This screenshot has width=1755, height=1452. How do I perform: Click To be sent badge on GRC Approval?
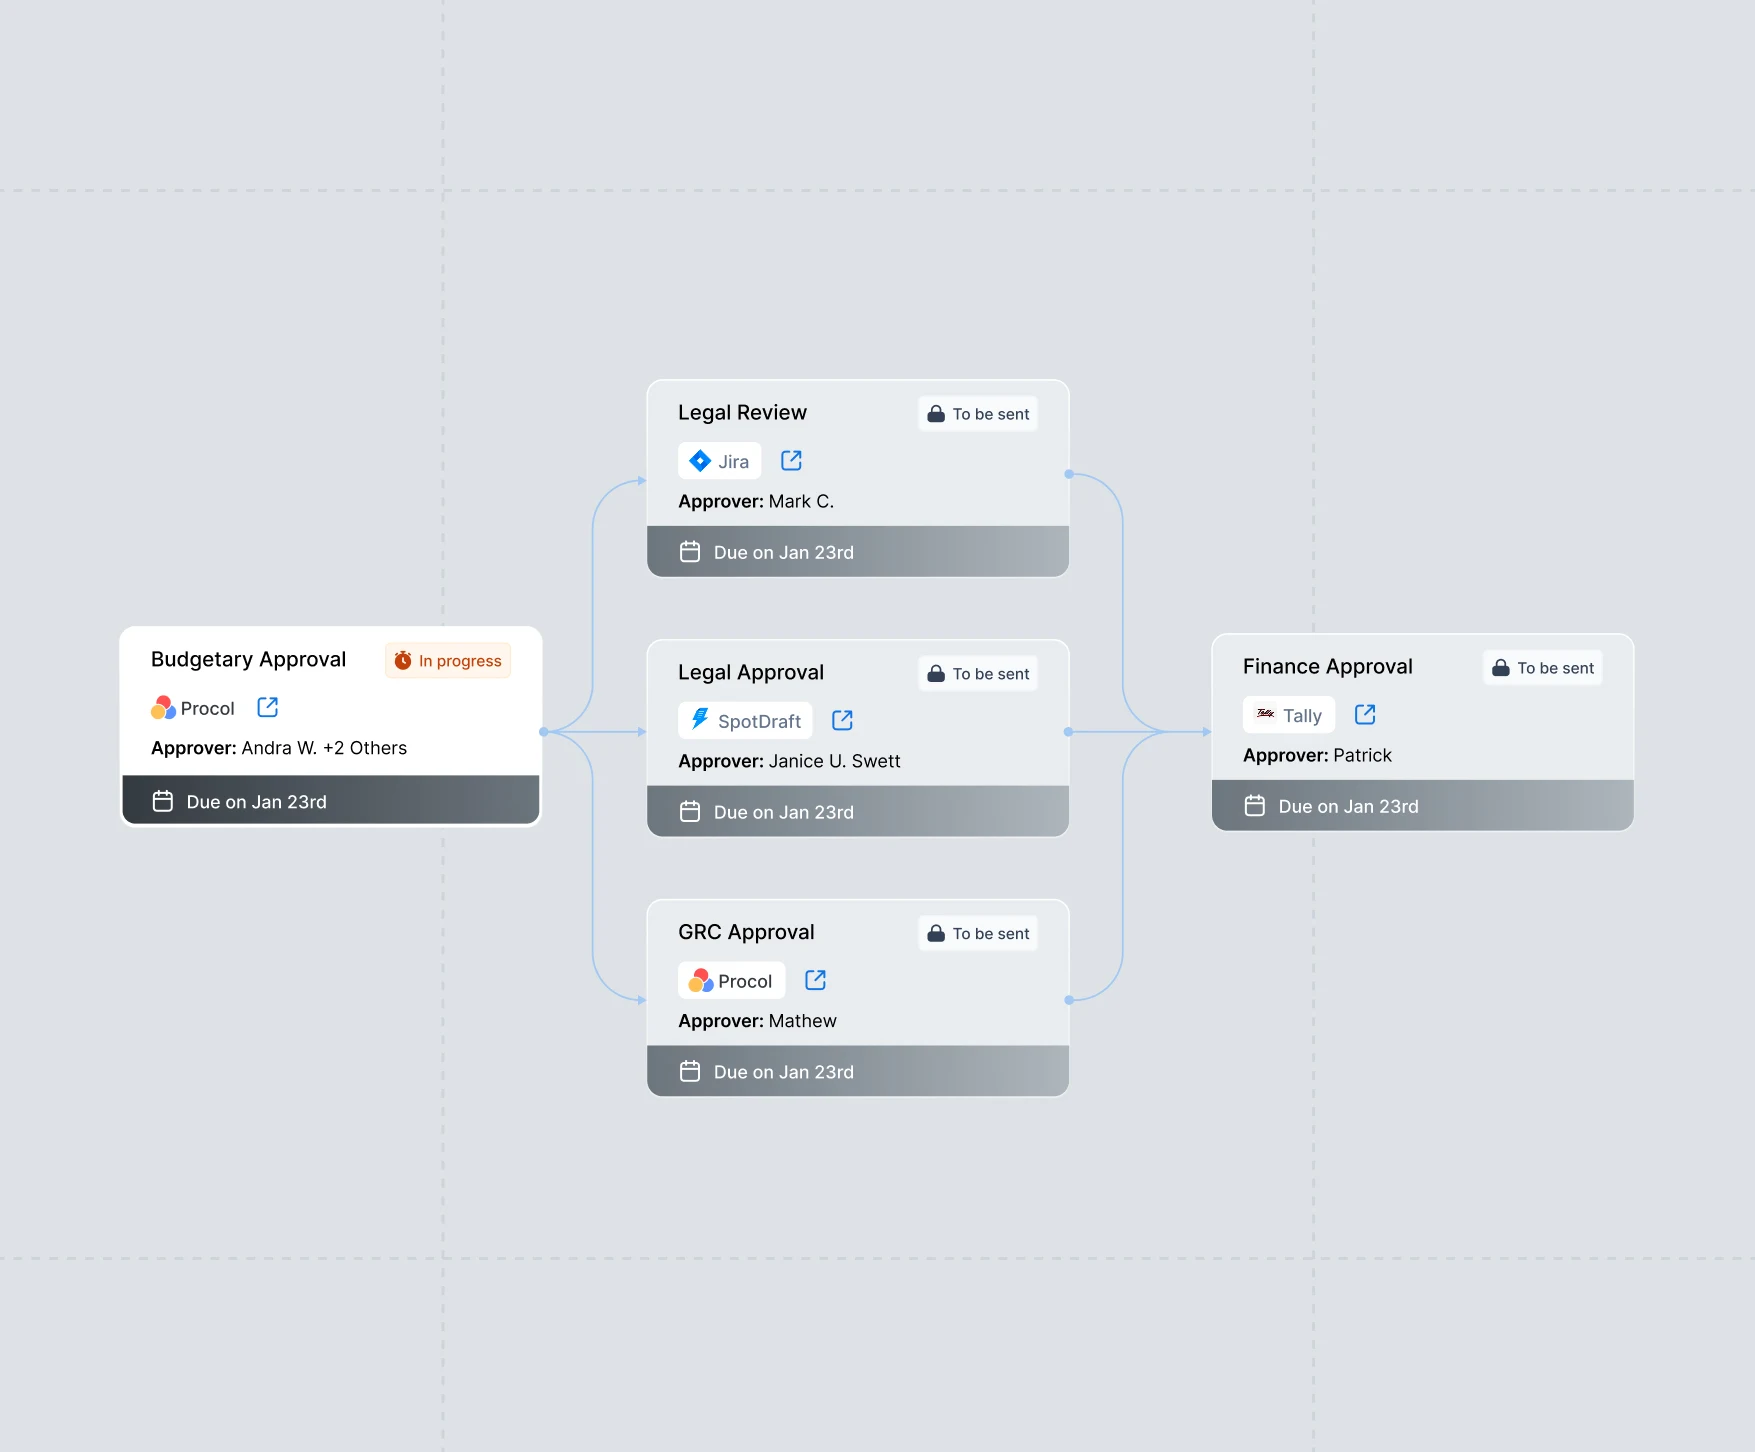click(978, 934)
